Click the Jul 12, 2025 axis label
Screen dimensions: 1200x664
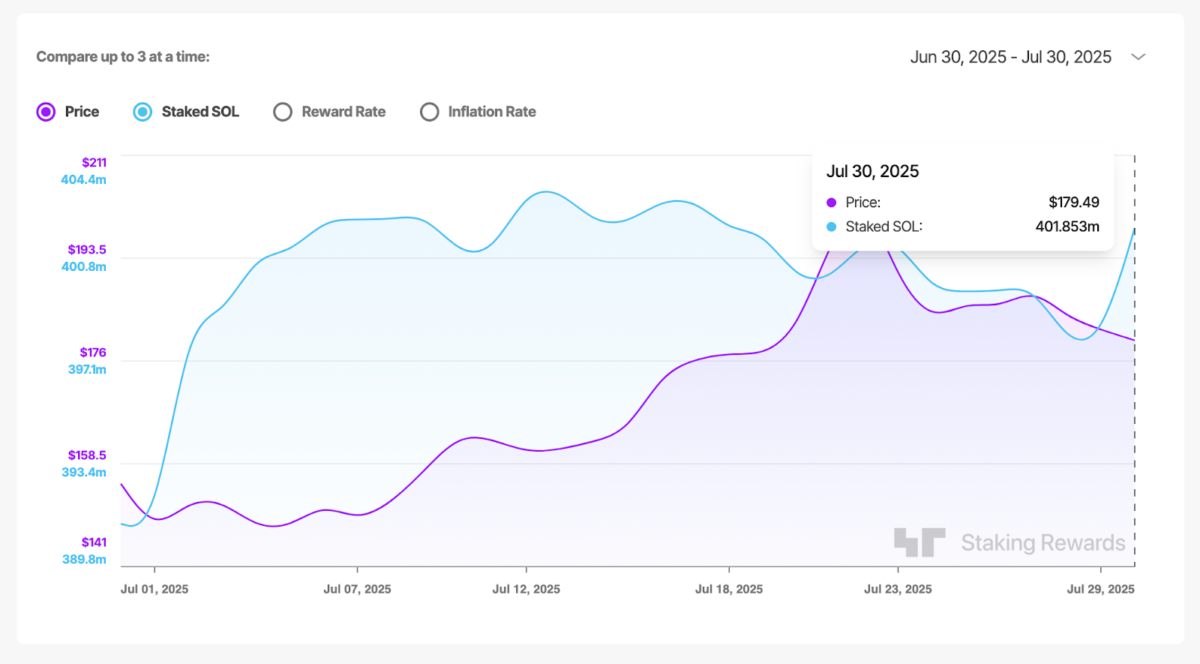(526, 589)
